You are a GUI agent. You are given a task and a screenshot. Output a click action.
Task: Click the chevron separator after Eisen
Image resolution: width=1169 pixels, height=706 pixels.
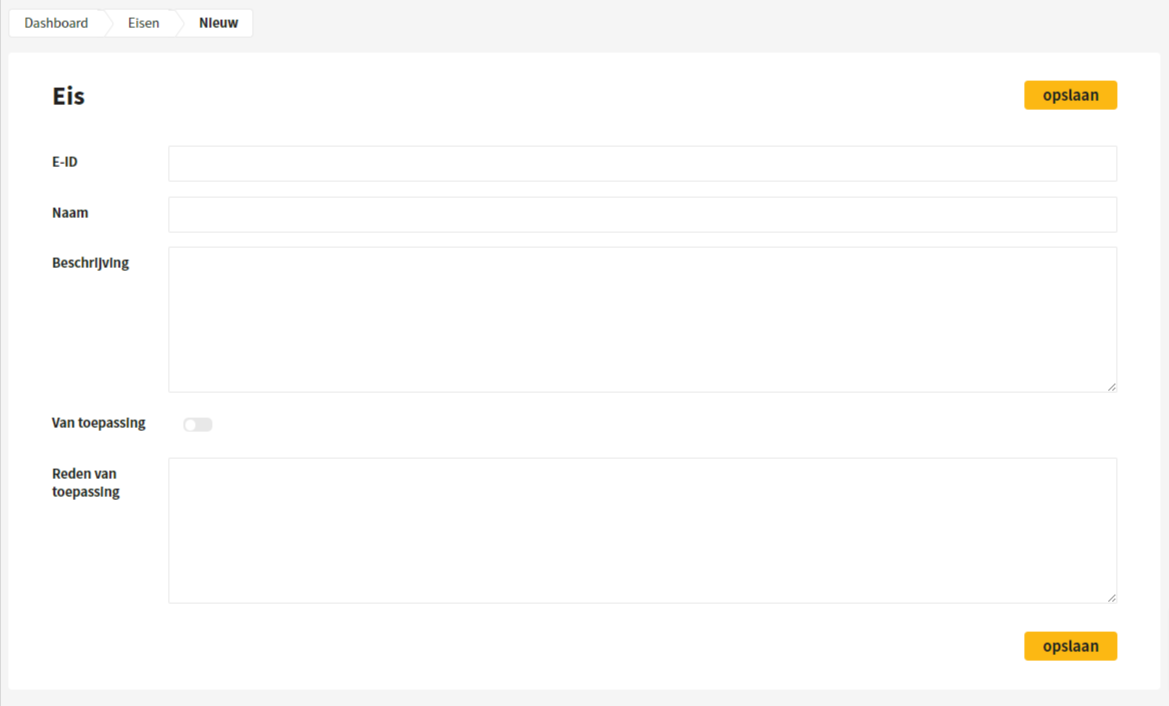(179, 23)
